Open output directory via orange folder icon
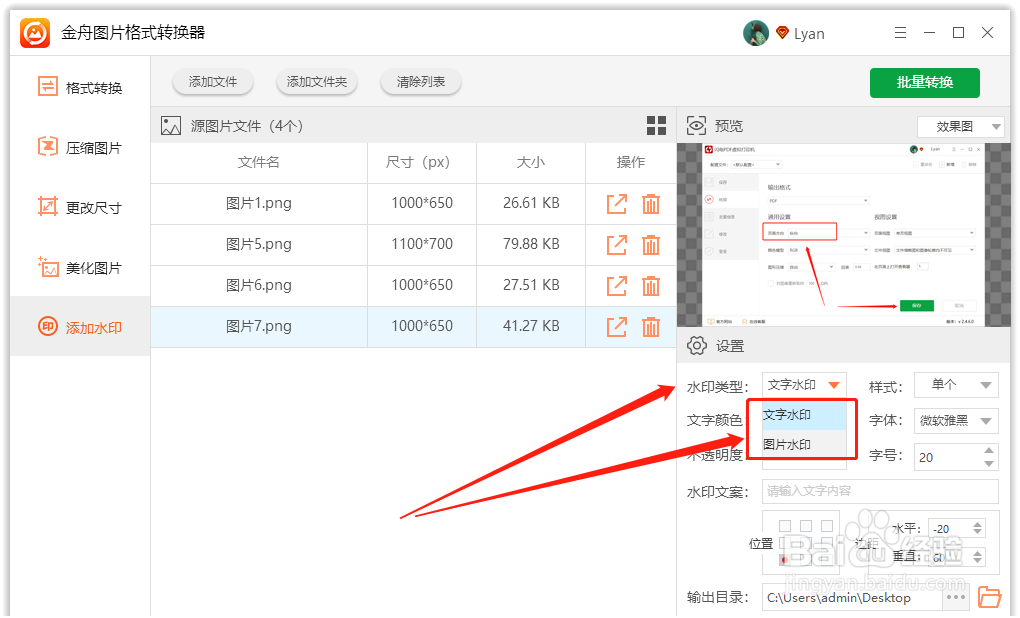The width and height of the screenshot is (1020, 618). (x=989, y=597)
